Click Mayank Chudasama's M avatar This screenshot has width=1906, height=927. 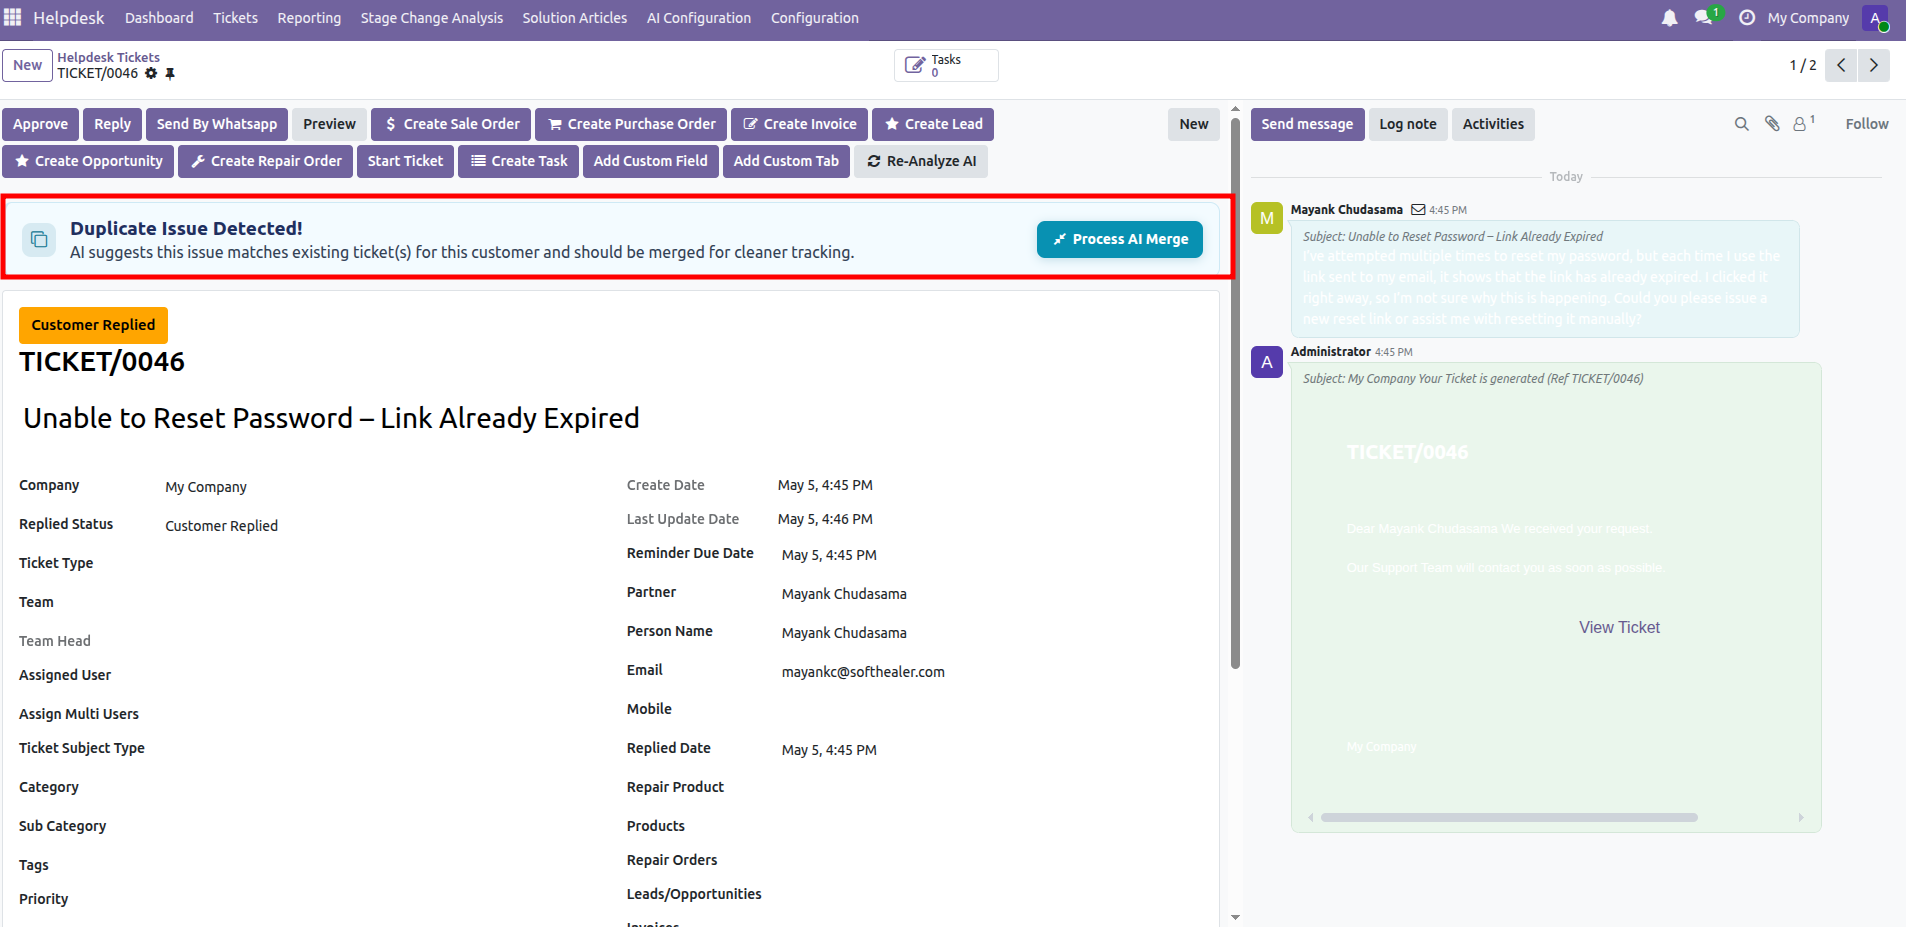click(x=1267, y=218)
